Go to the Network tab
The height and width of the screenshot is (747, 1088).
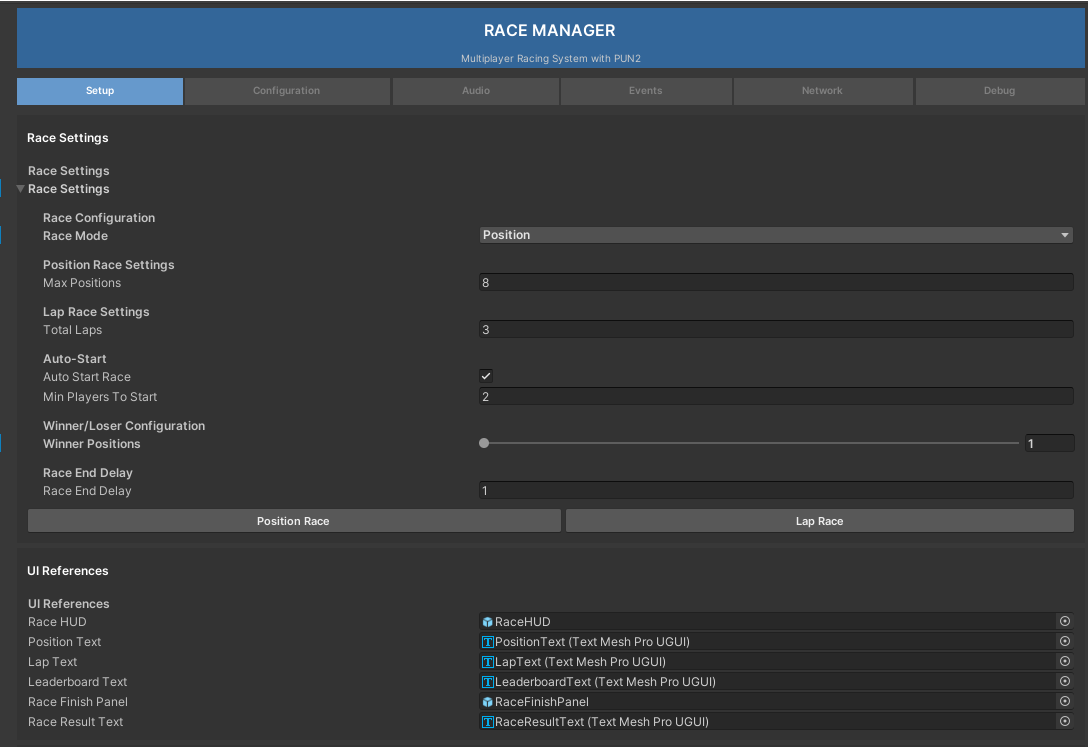[x=822, y=91]
